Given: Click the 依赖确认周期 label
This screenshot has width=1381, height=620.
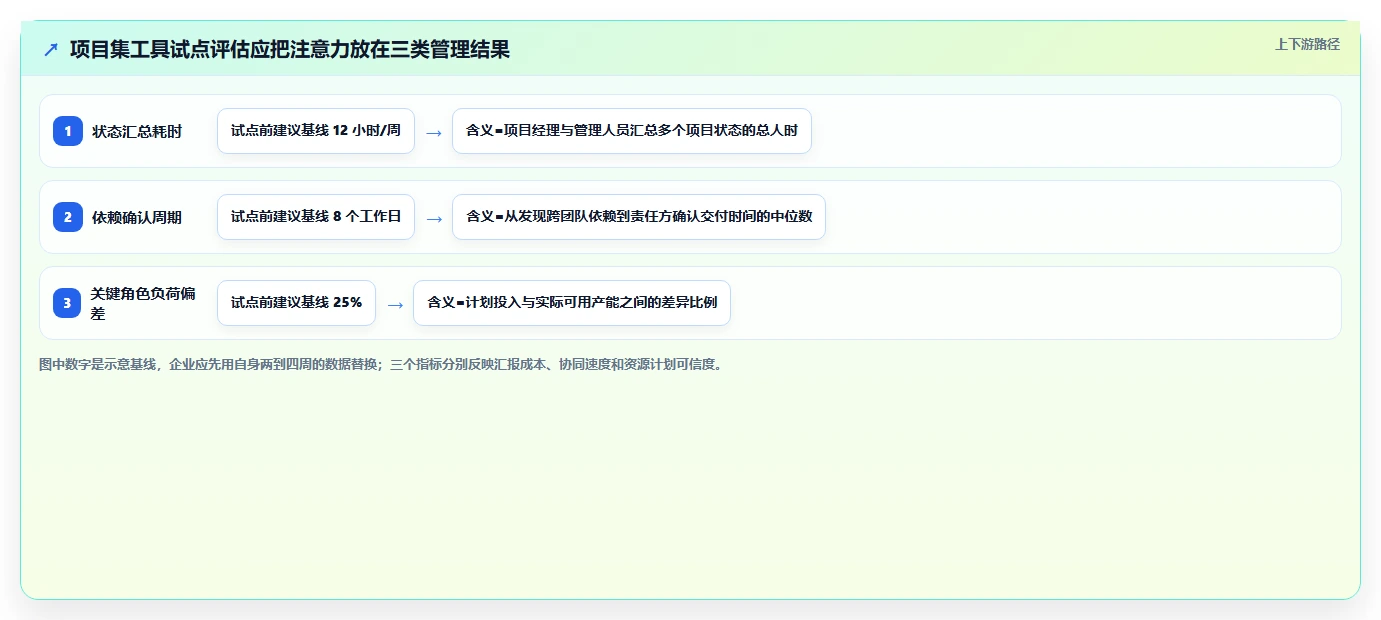Looking at the screenshot, I should click(137, 217).
